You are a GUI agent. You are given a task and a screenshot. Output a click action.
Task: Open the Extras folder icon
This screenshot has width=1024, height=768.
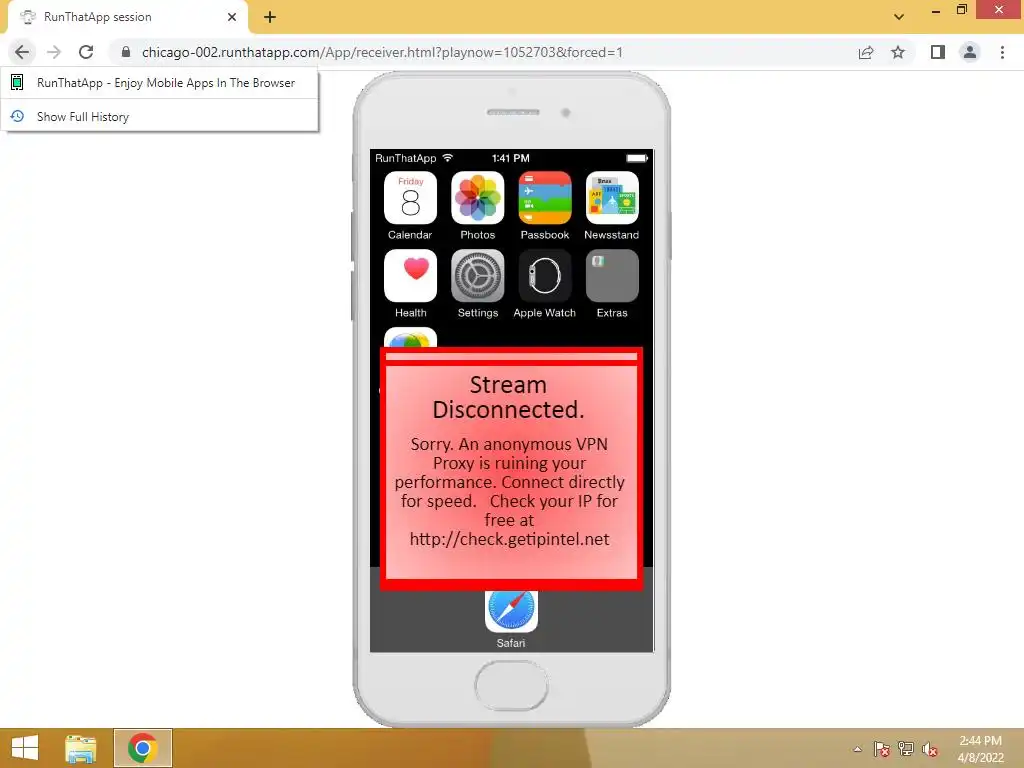pyautogui.click(x=612, y=276)
